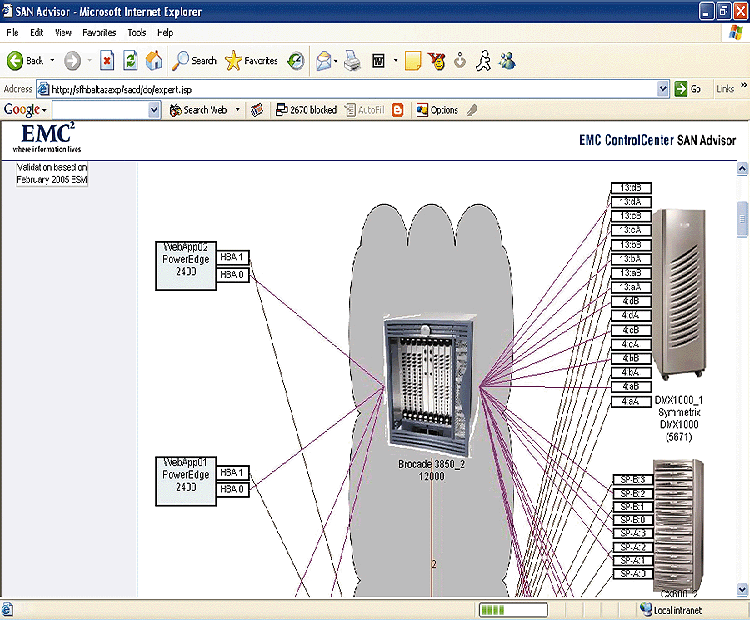The width and height of the screenshot is (750, 620).
Task: Open the Tools menu
Action: [137, 33]
